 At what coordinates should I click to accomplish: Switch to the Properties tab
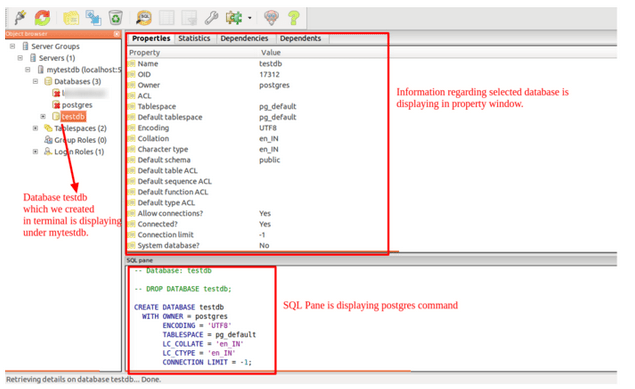click(151, 38)
